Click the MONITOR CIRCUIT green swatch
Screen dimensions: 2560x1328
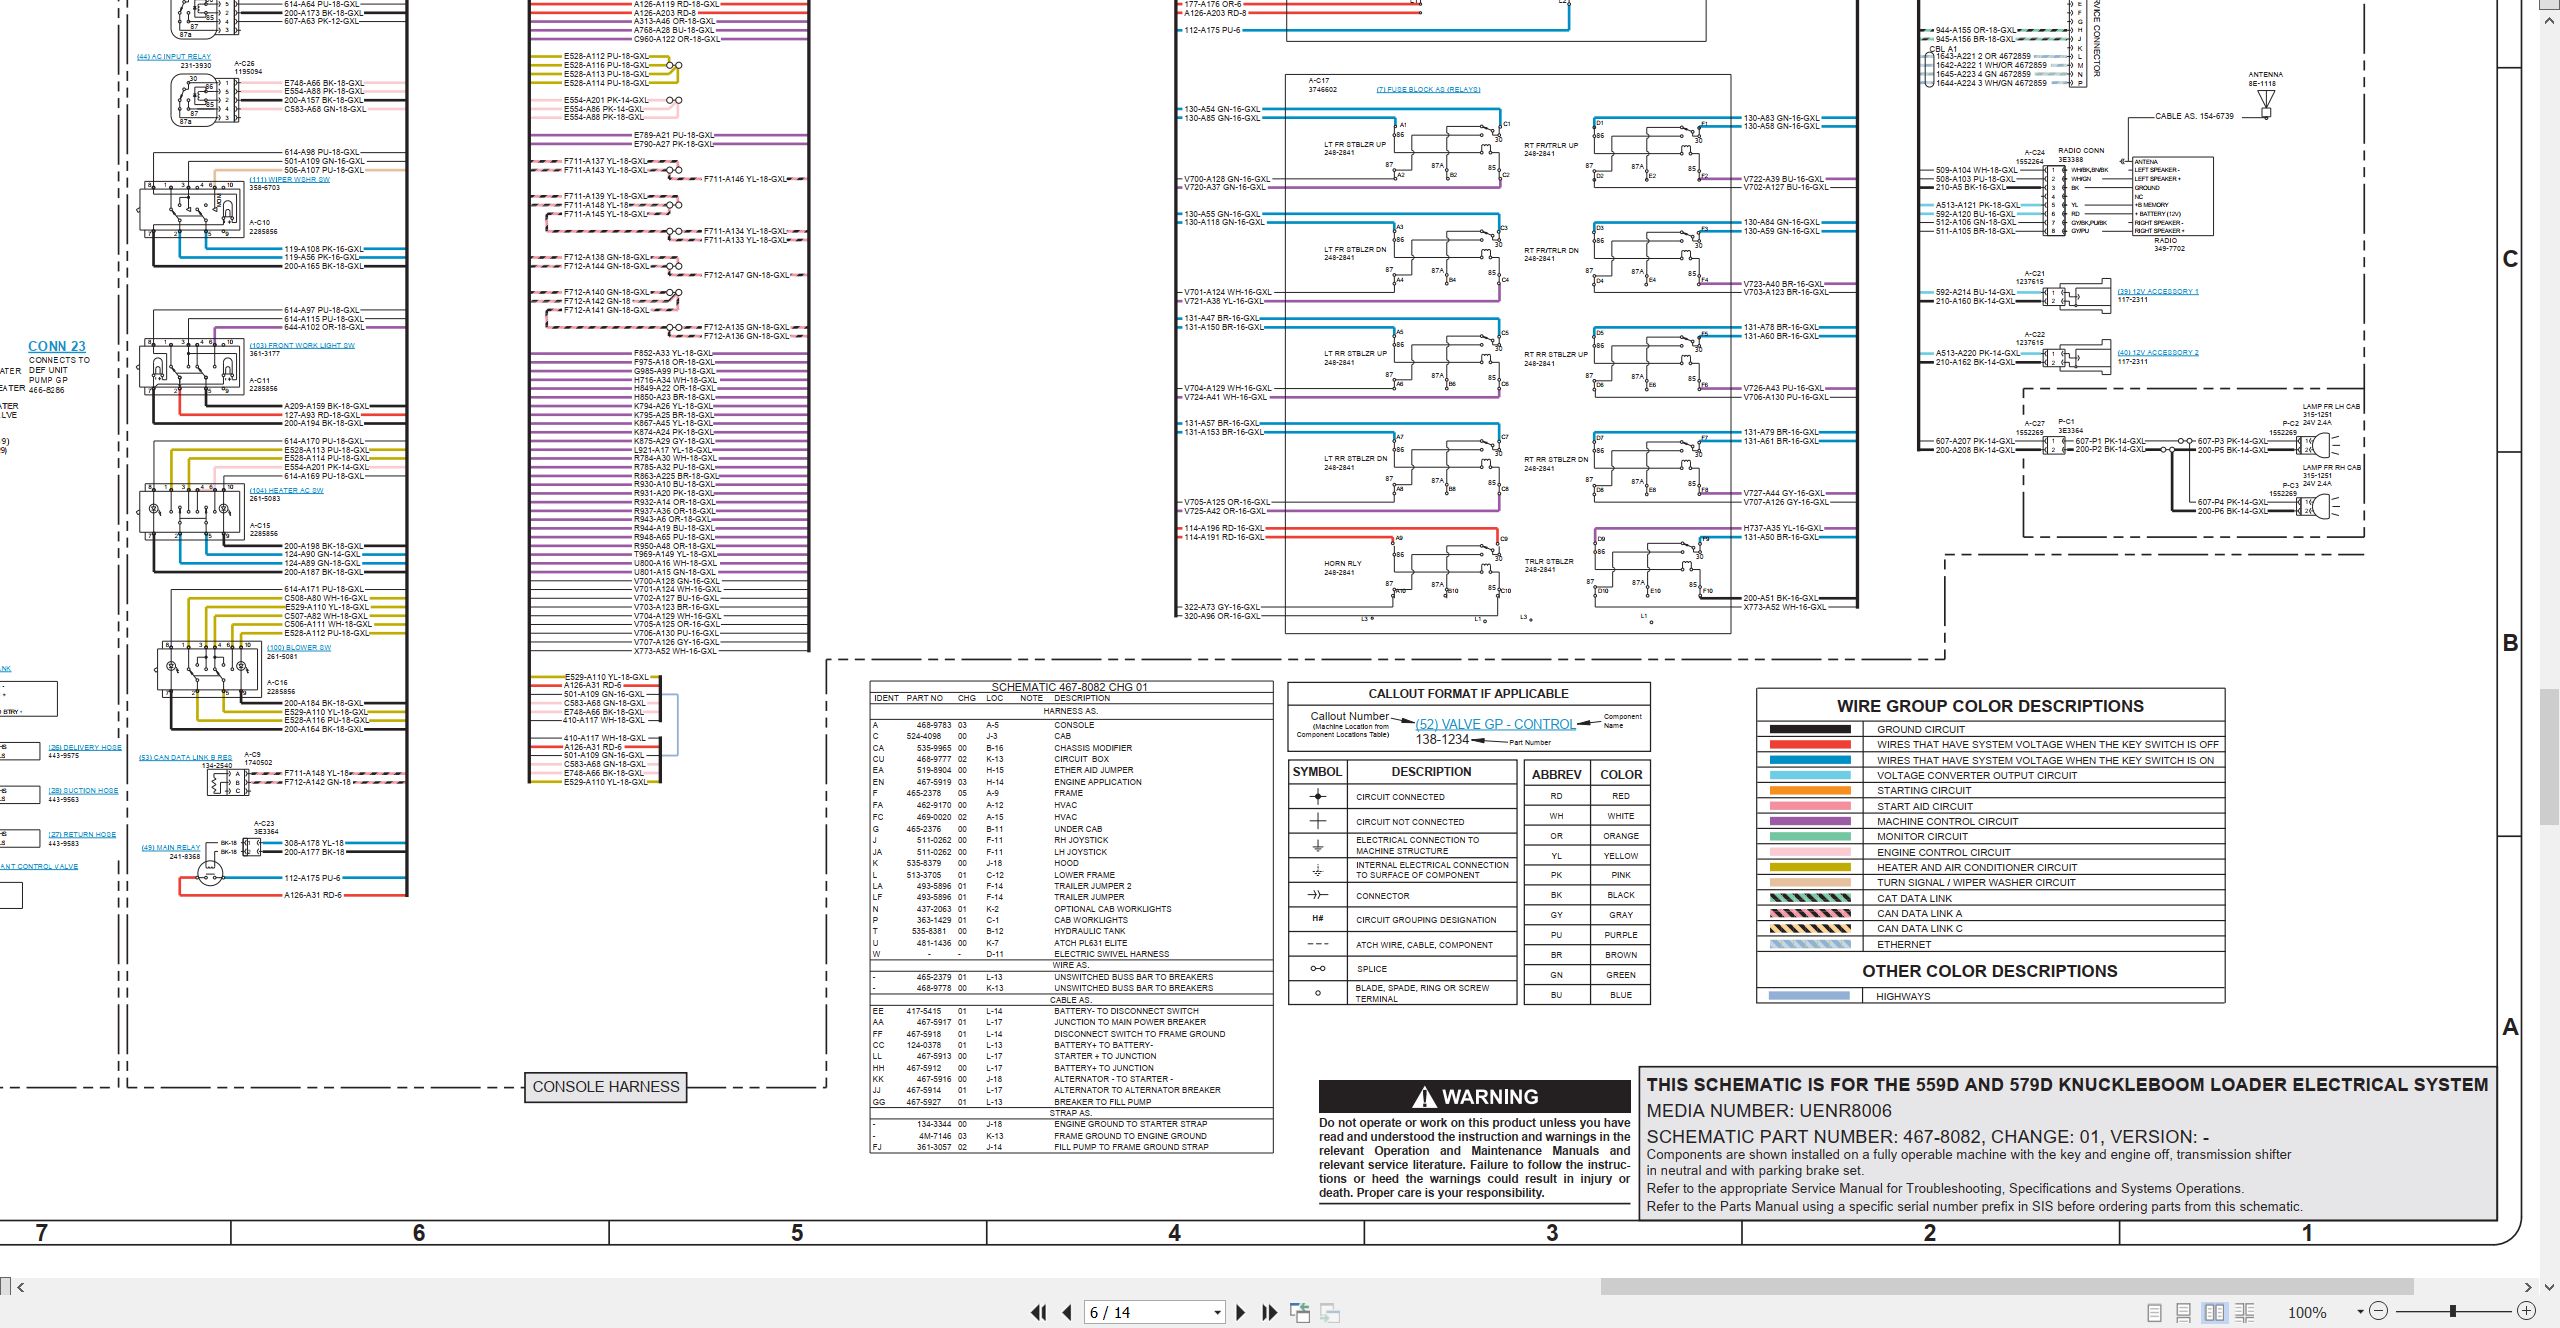(1810, 837)
